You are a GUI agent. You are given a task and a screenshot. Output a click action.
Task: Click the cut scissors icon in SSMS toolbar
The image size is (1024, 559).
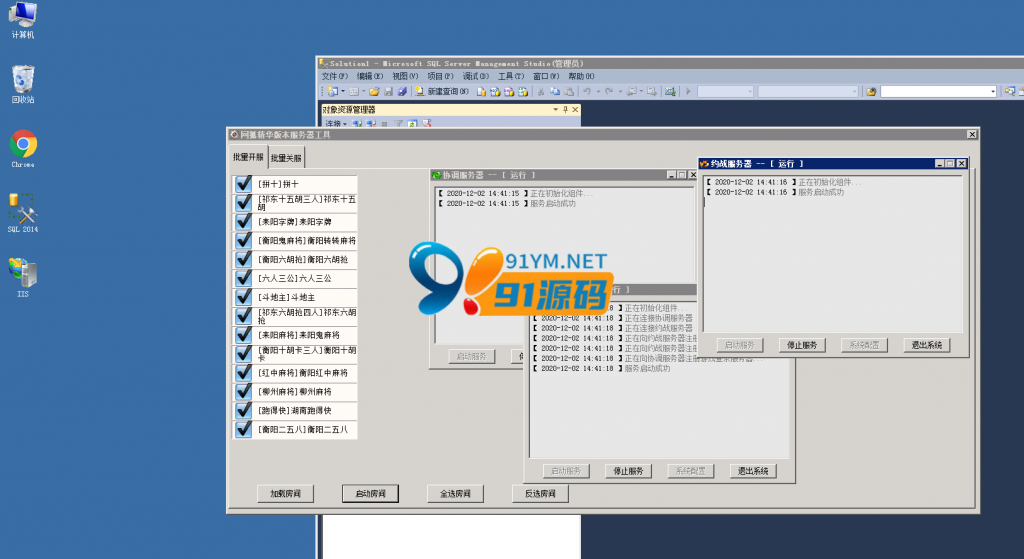coord(541,91)
